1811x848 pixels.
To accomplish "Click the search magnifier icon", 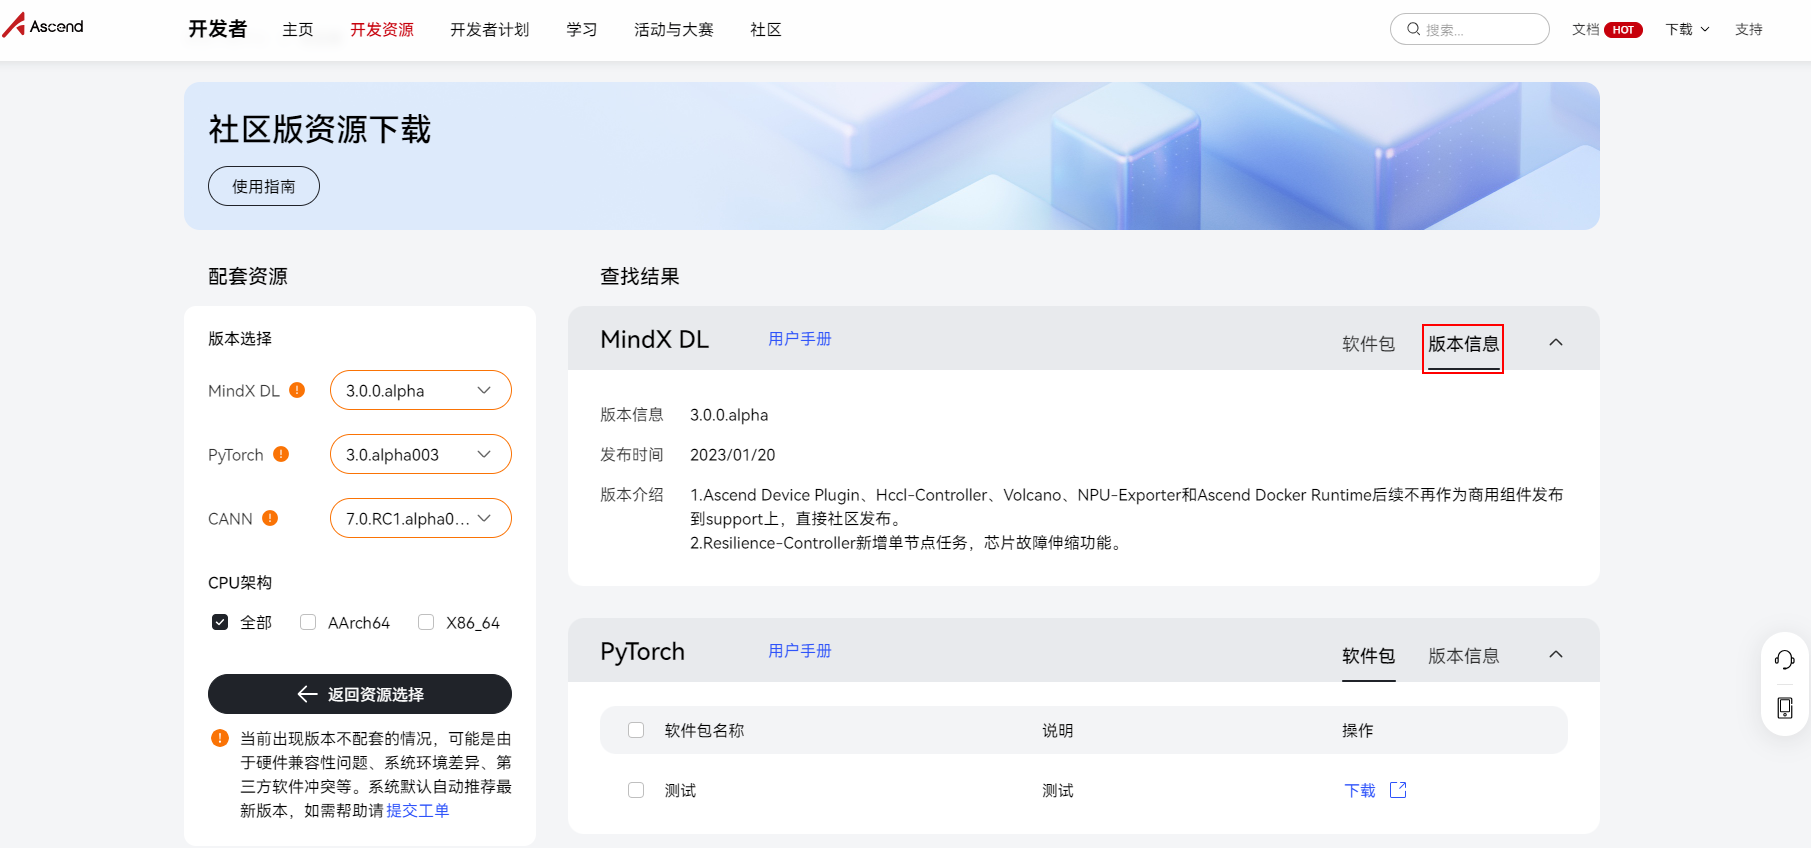I will click(1413, 29).
